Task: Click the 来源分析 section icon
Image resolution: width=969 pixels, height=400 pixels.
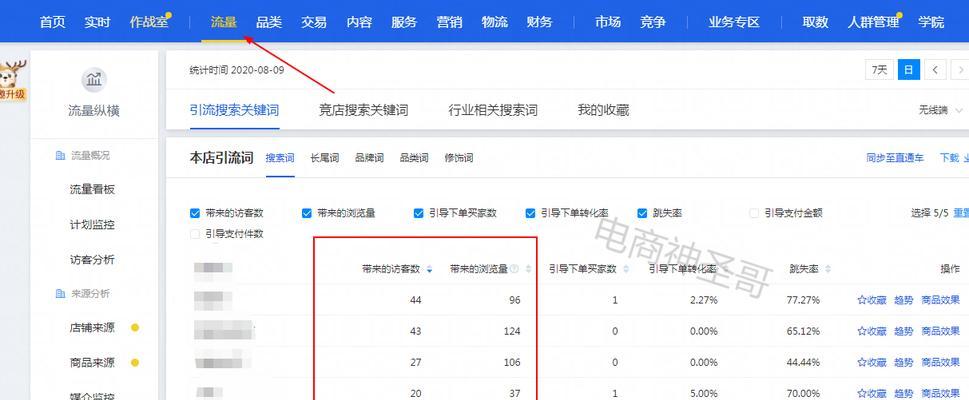Action: click(x=60, y=294)
